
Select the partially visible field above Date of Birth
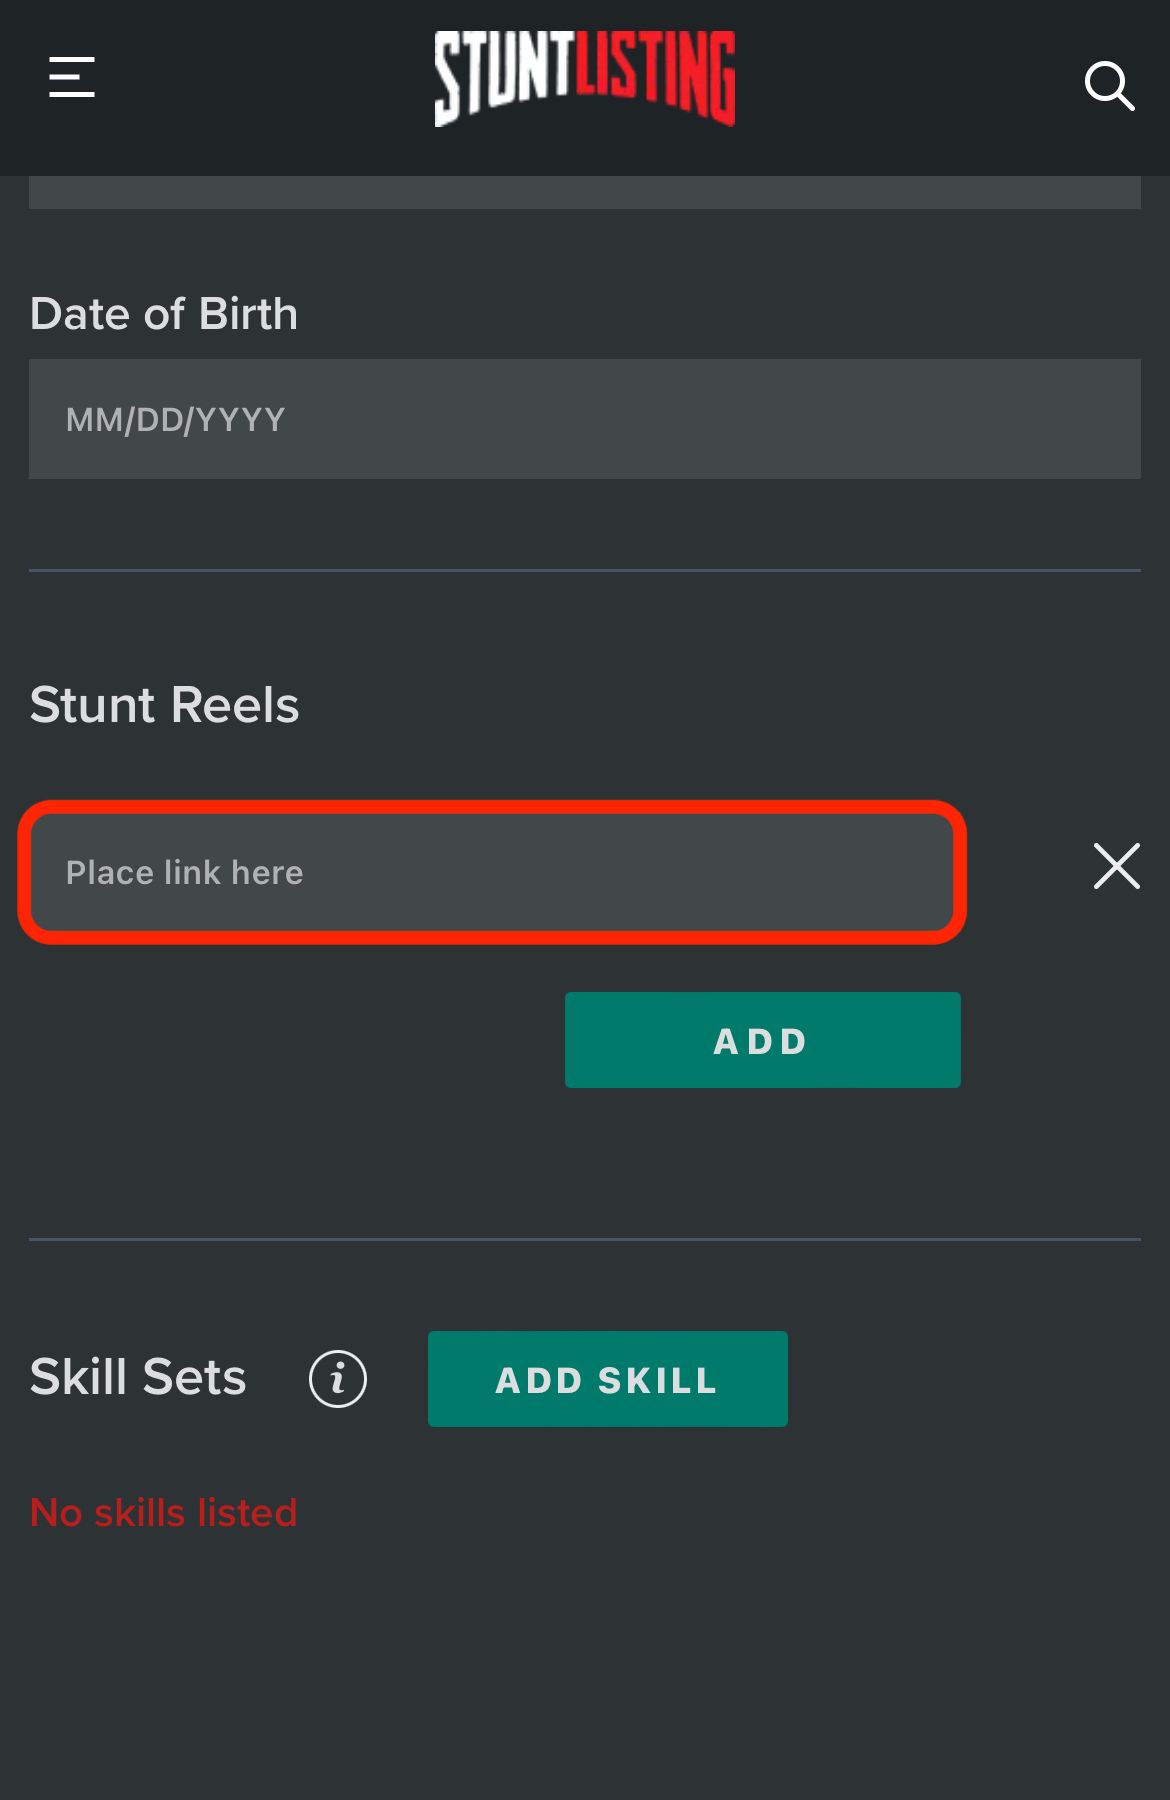[585, 192]
